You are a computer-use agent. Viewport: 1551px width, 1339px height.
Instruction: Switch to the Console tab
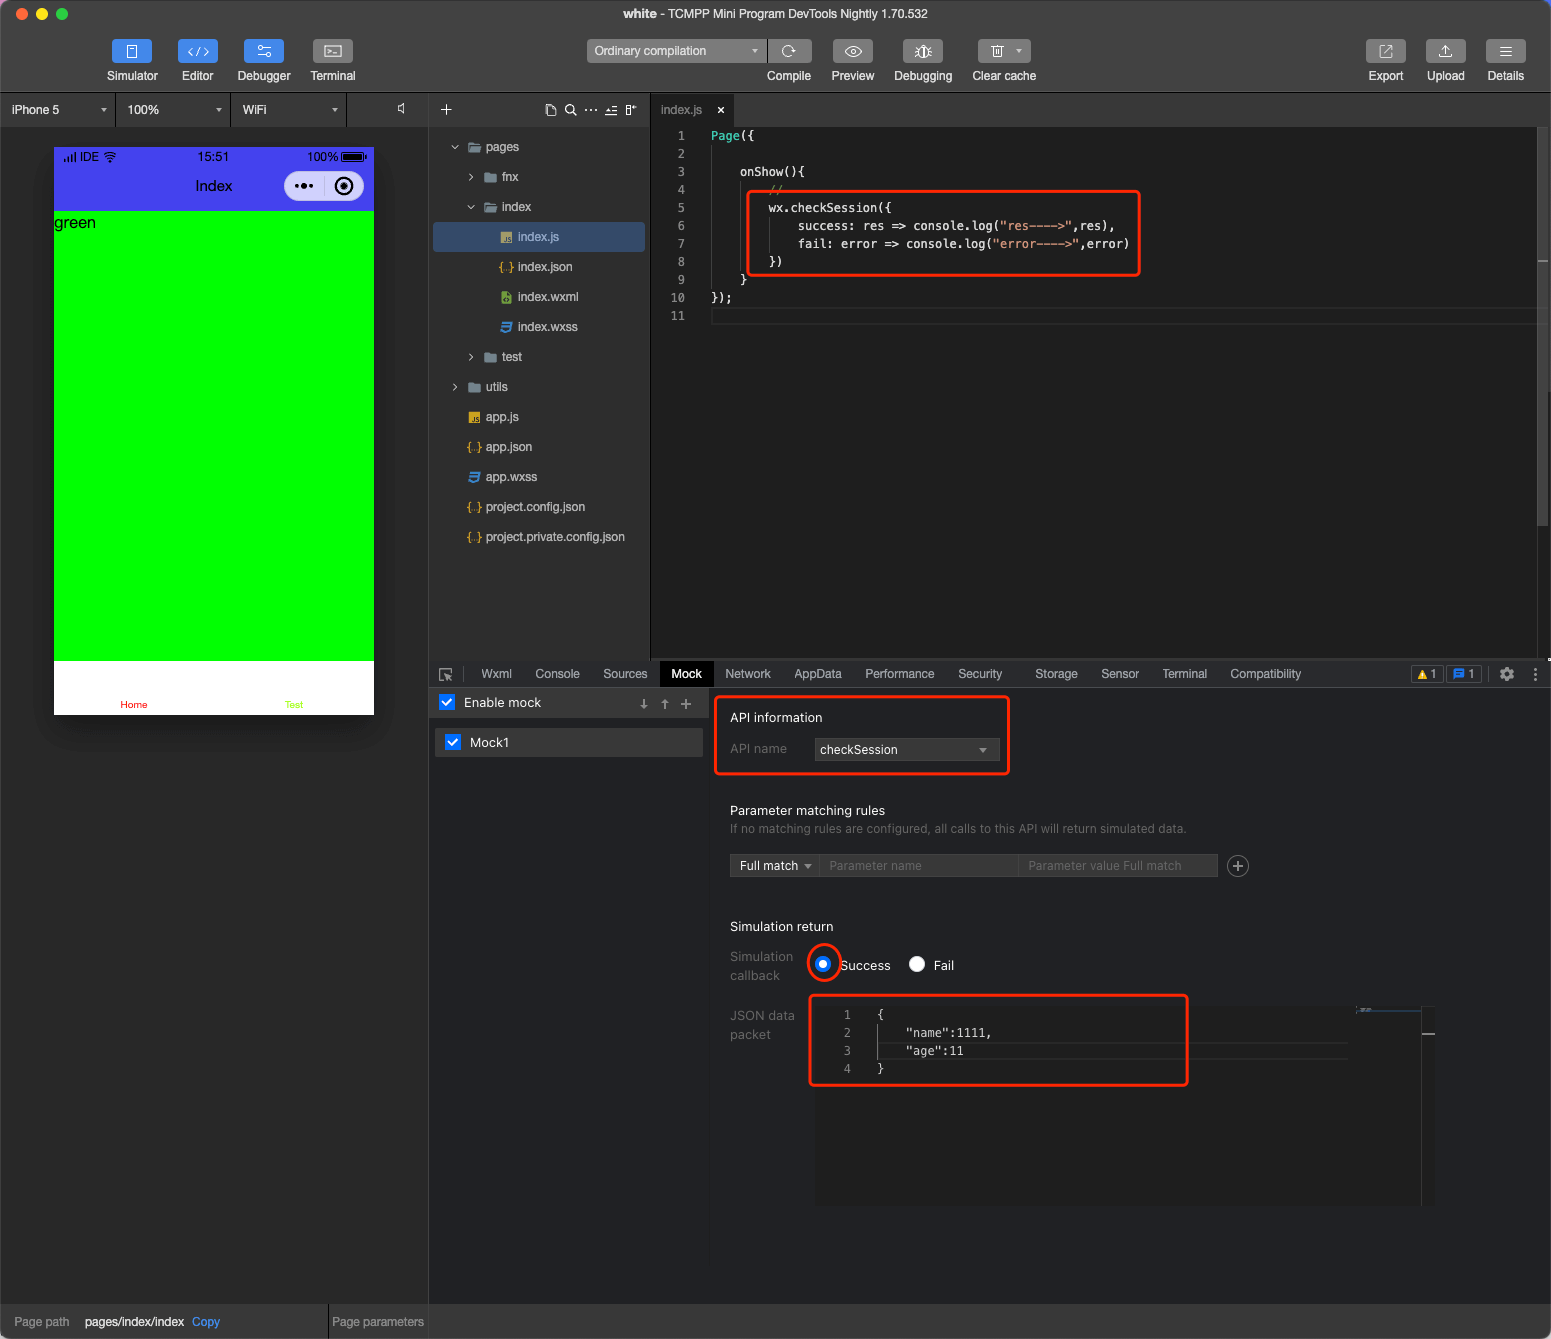coord(557,674)
